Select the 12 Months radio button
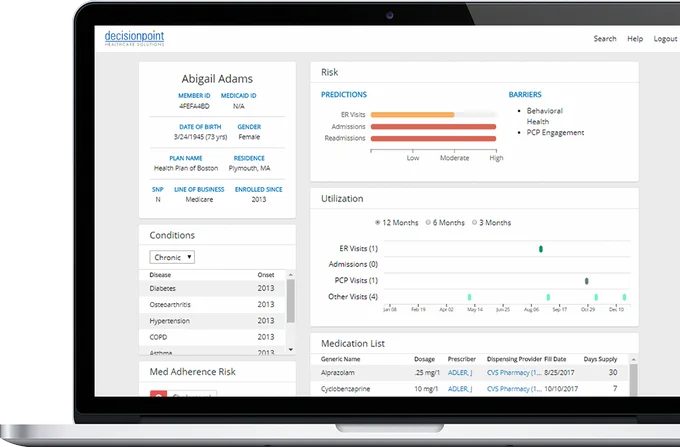Image resolution: width=680 pixels, height=447 pixels. tap(377, 222)
